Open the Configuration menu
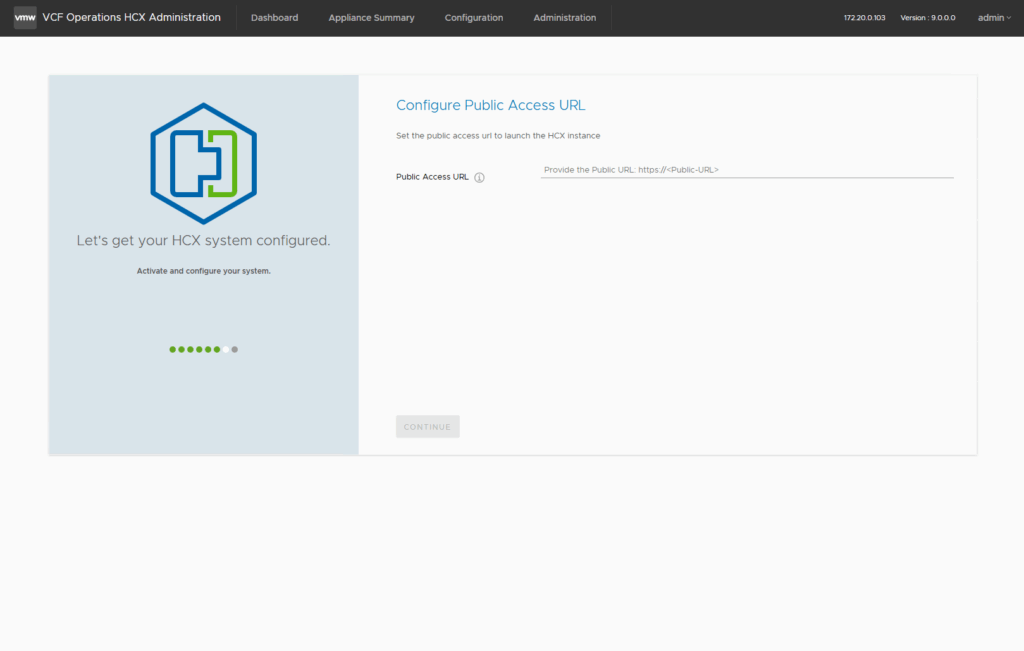This screenshot has height=651, width=1024. tap(474, 18)
